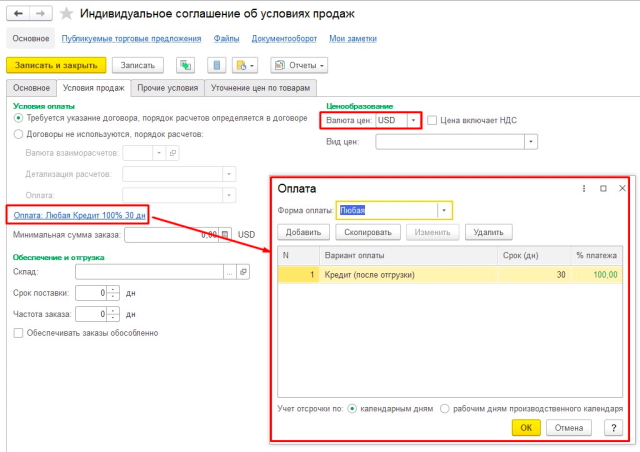Screen dimensions: 640x452
Task: Click the forward navigation arrow
Action: click(x=38, y=14)
